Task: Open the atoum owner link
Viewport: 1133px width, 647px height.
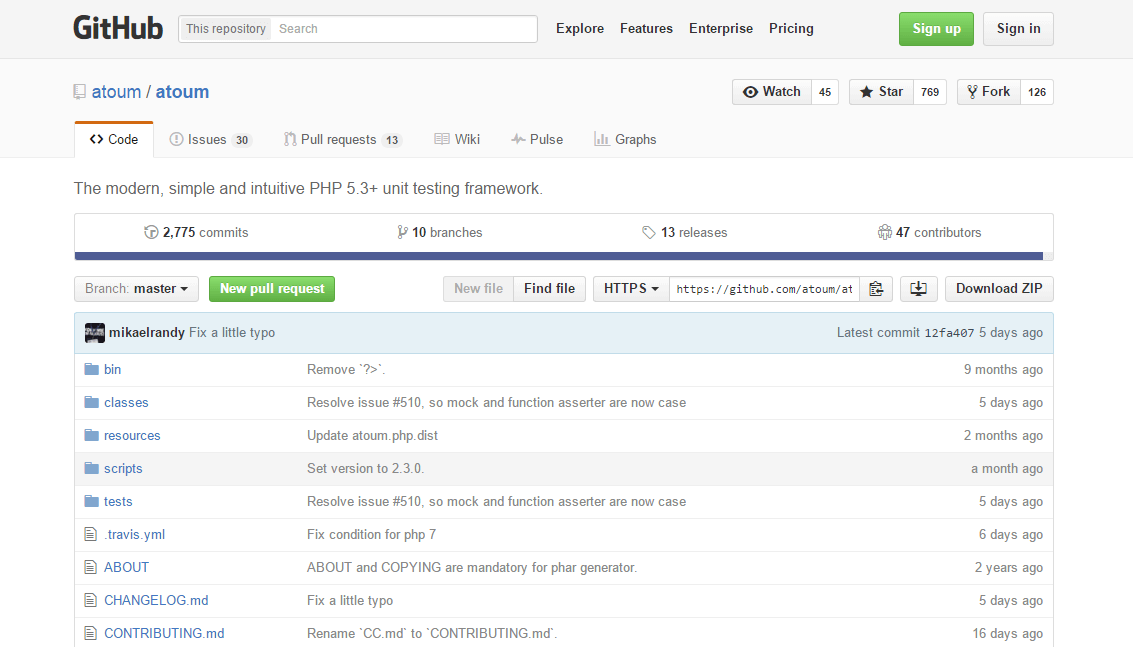Action: click(x=116, y=92)
